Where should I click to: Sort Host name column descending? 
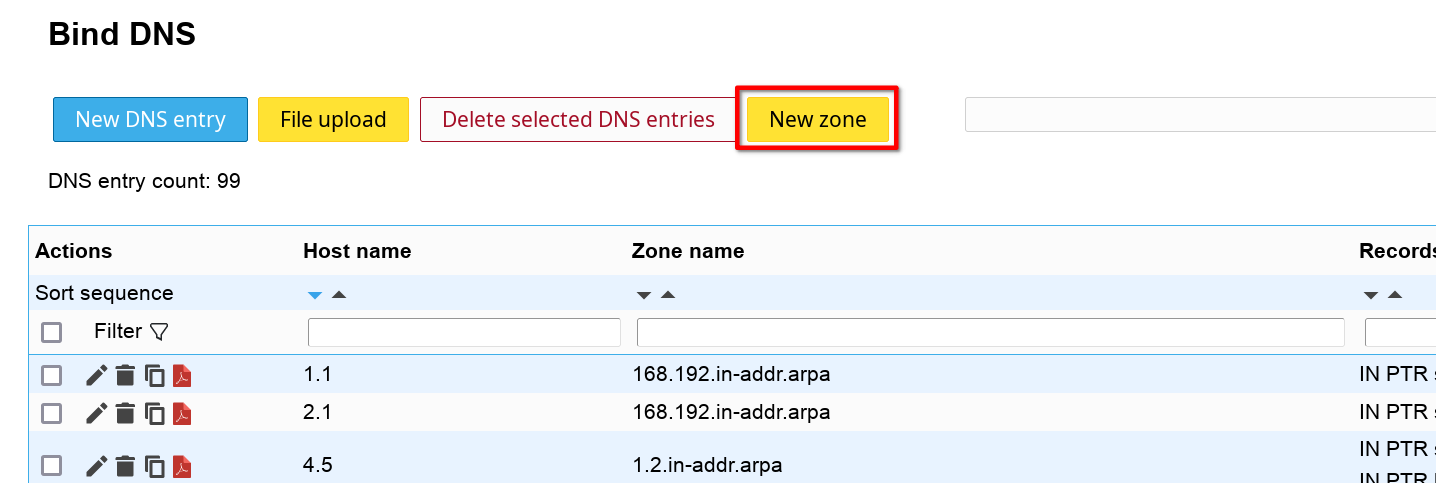tap(315, 295)
